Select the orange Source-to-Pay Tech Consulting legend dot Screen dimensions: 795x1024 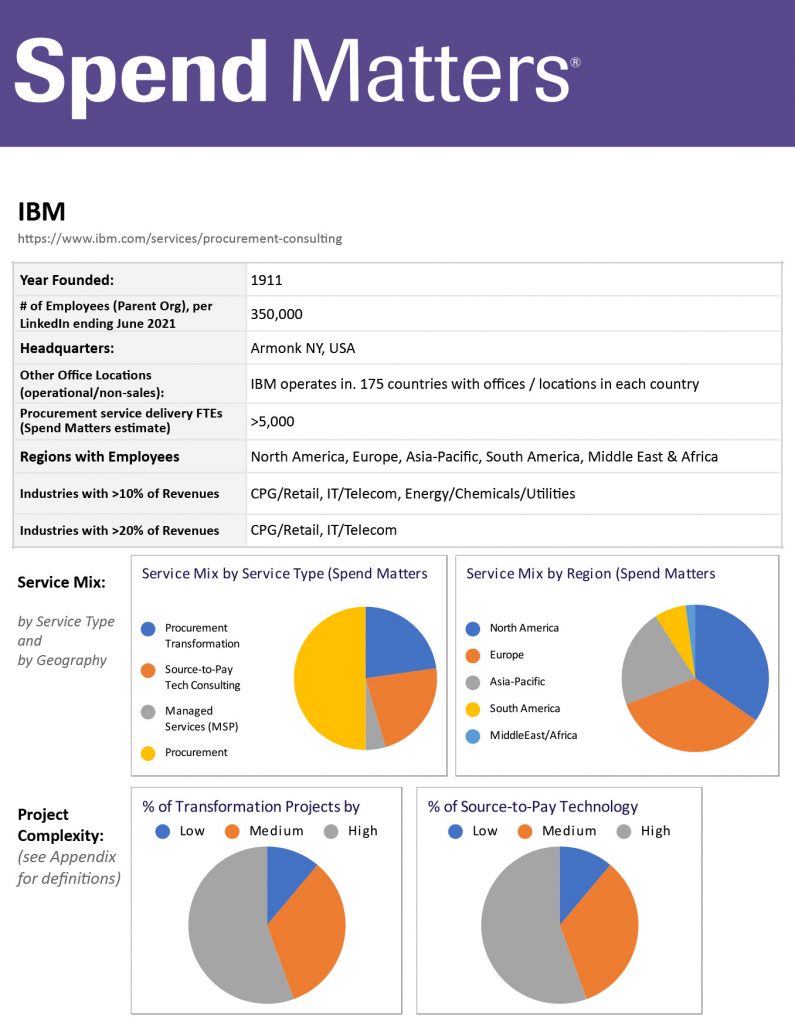click(148, 669)
